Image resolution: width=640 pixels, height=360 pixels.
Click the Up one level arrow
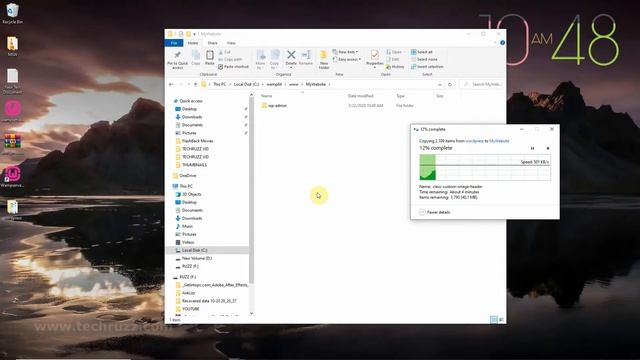tap(196, 84)
